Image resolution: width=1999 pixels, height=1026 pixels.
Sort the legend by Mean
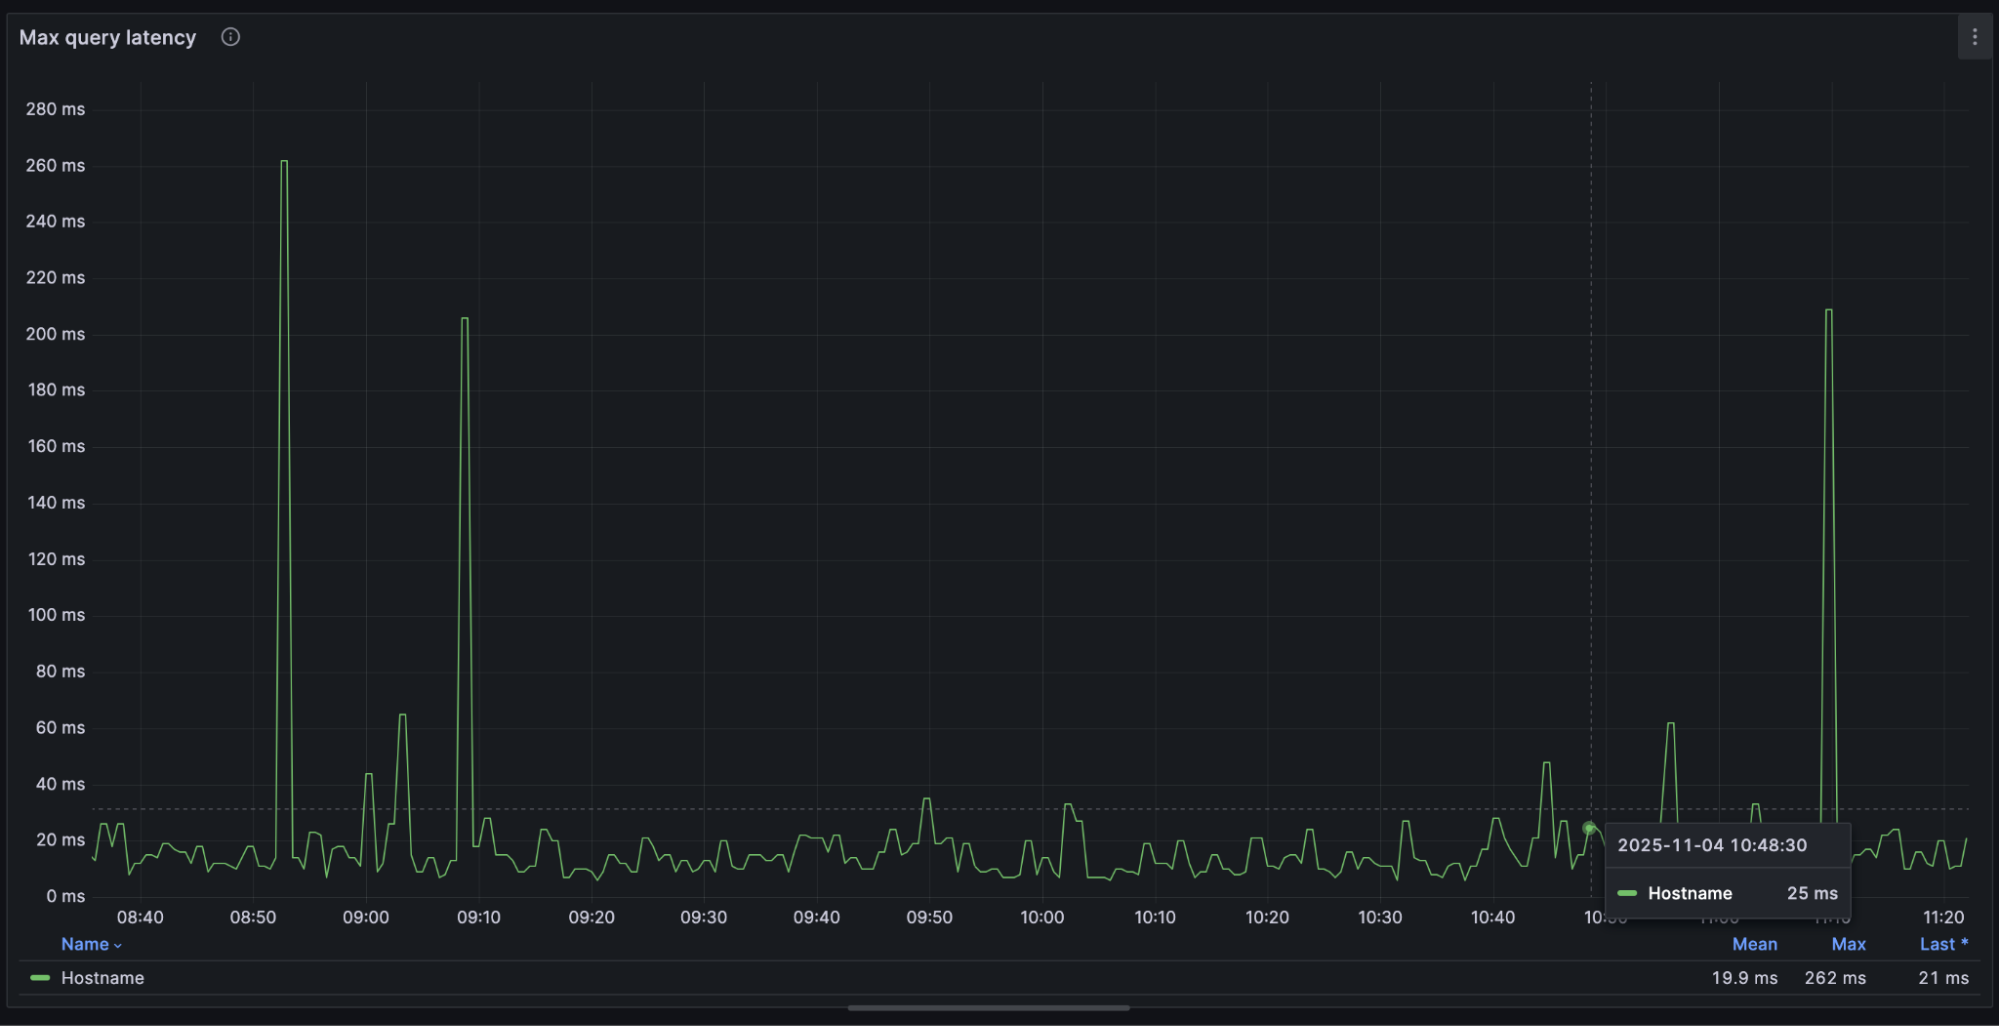click(1755, 944)
